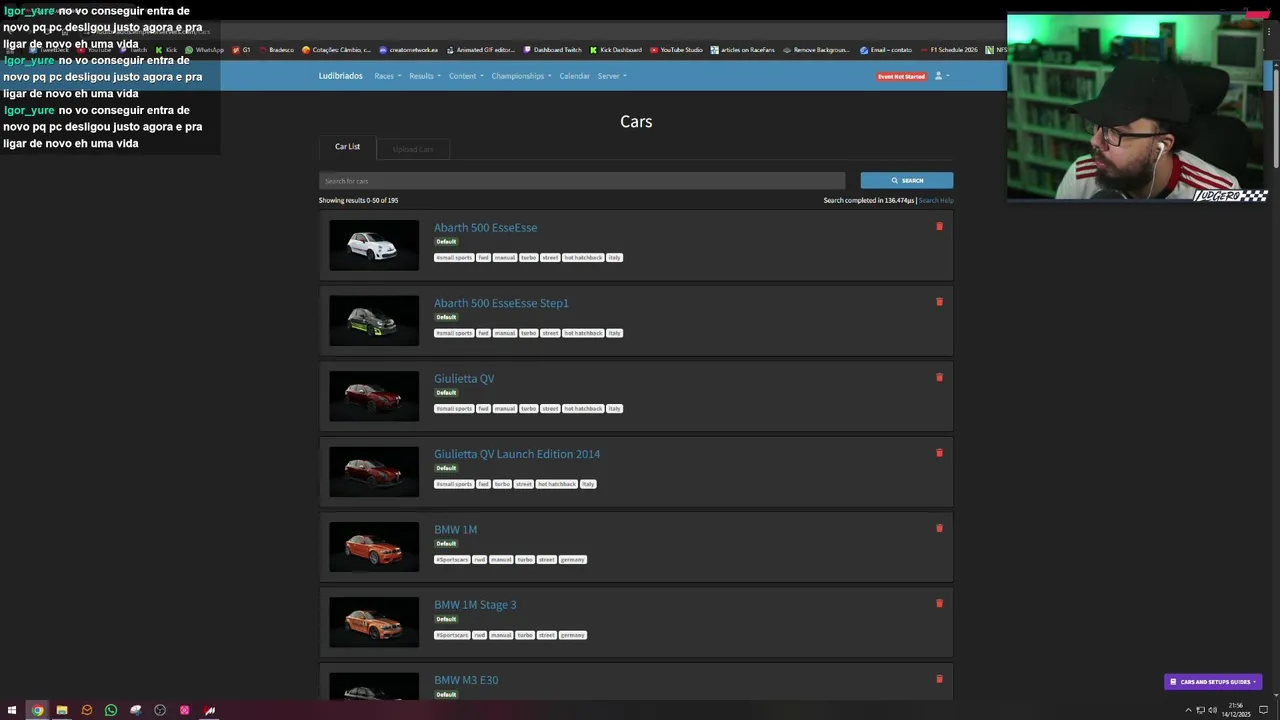Screen dimensions: 1280x720
Task: Open Giulietta QV Launch Edition 2014 link
Action: click(x=517, y=454)
